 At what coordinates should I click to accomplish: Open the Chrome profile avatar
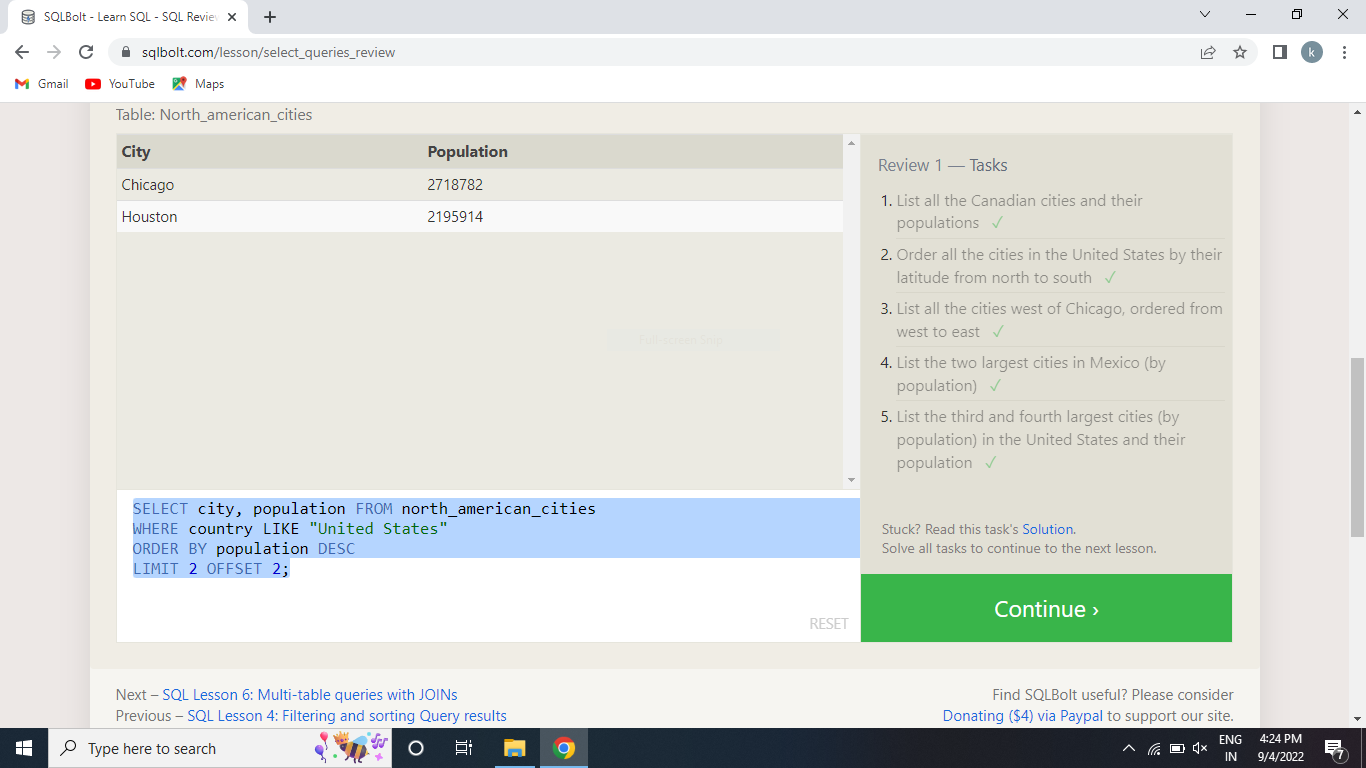point(1312,52)
